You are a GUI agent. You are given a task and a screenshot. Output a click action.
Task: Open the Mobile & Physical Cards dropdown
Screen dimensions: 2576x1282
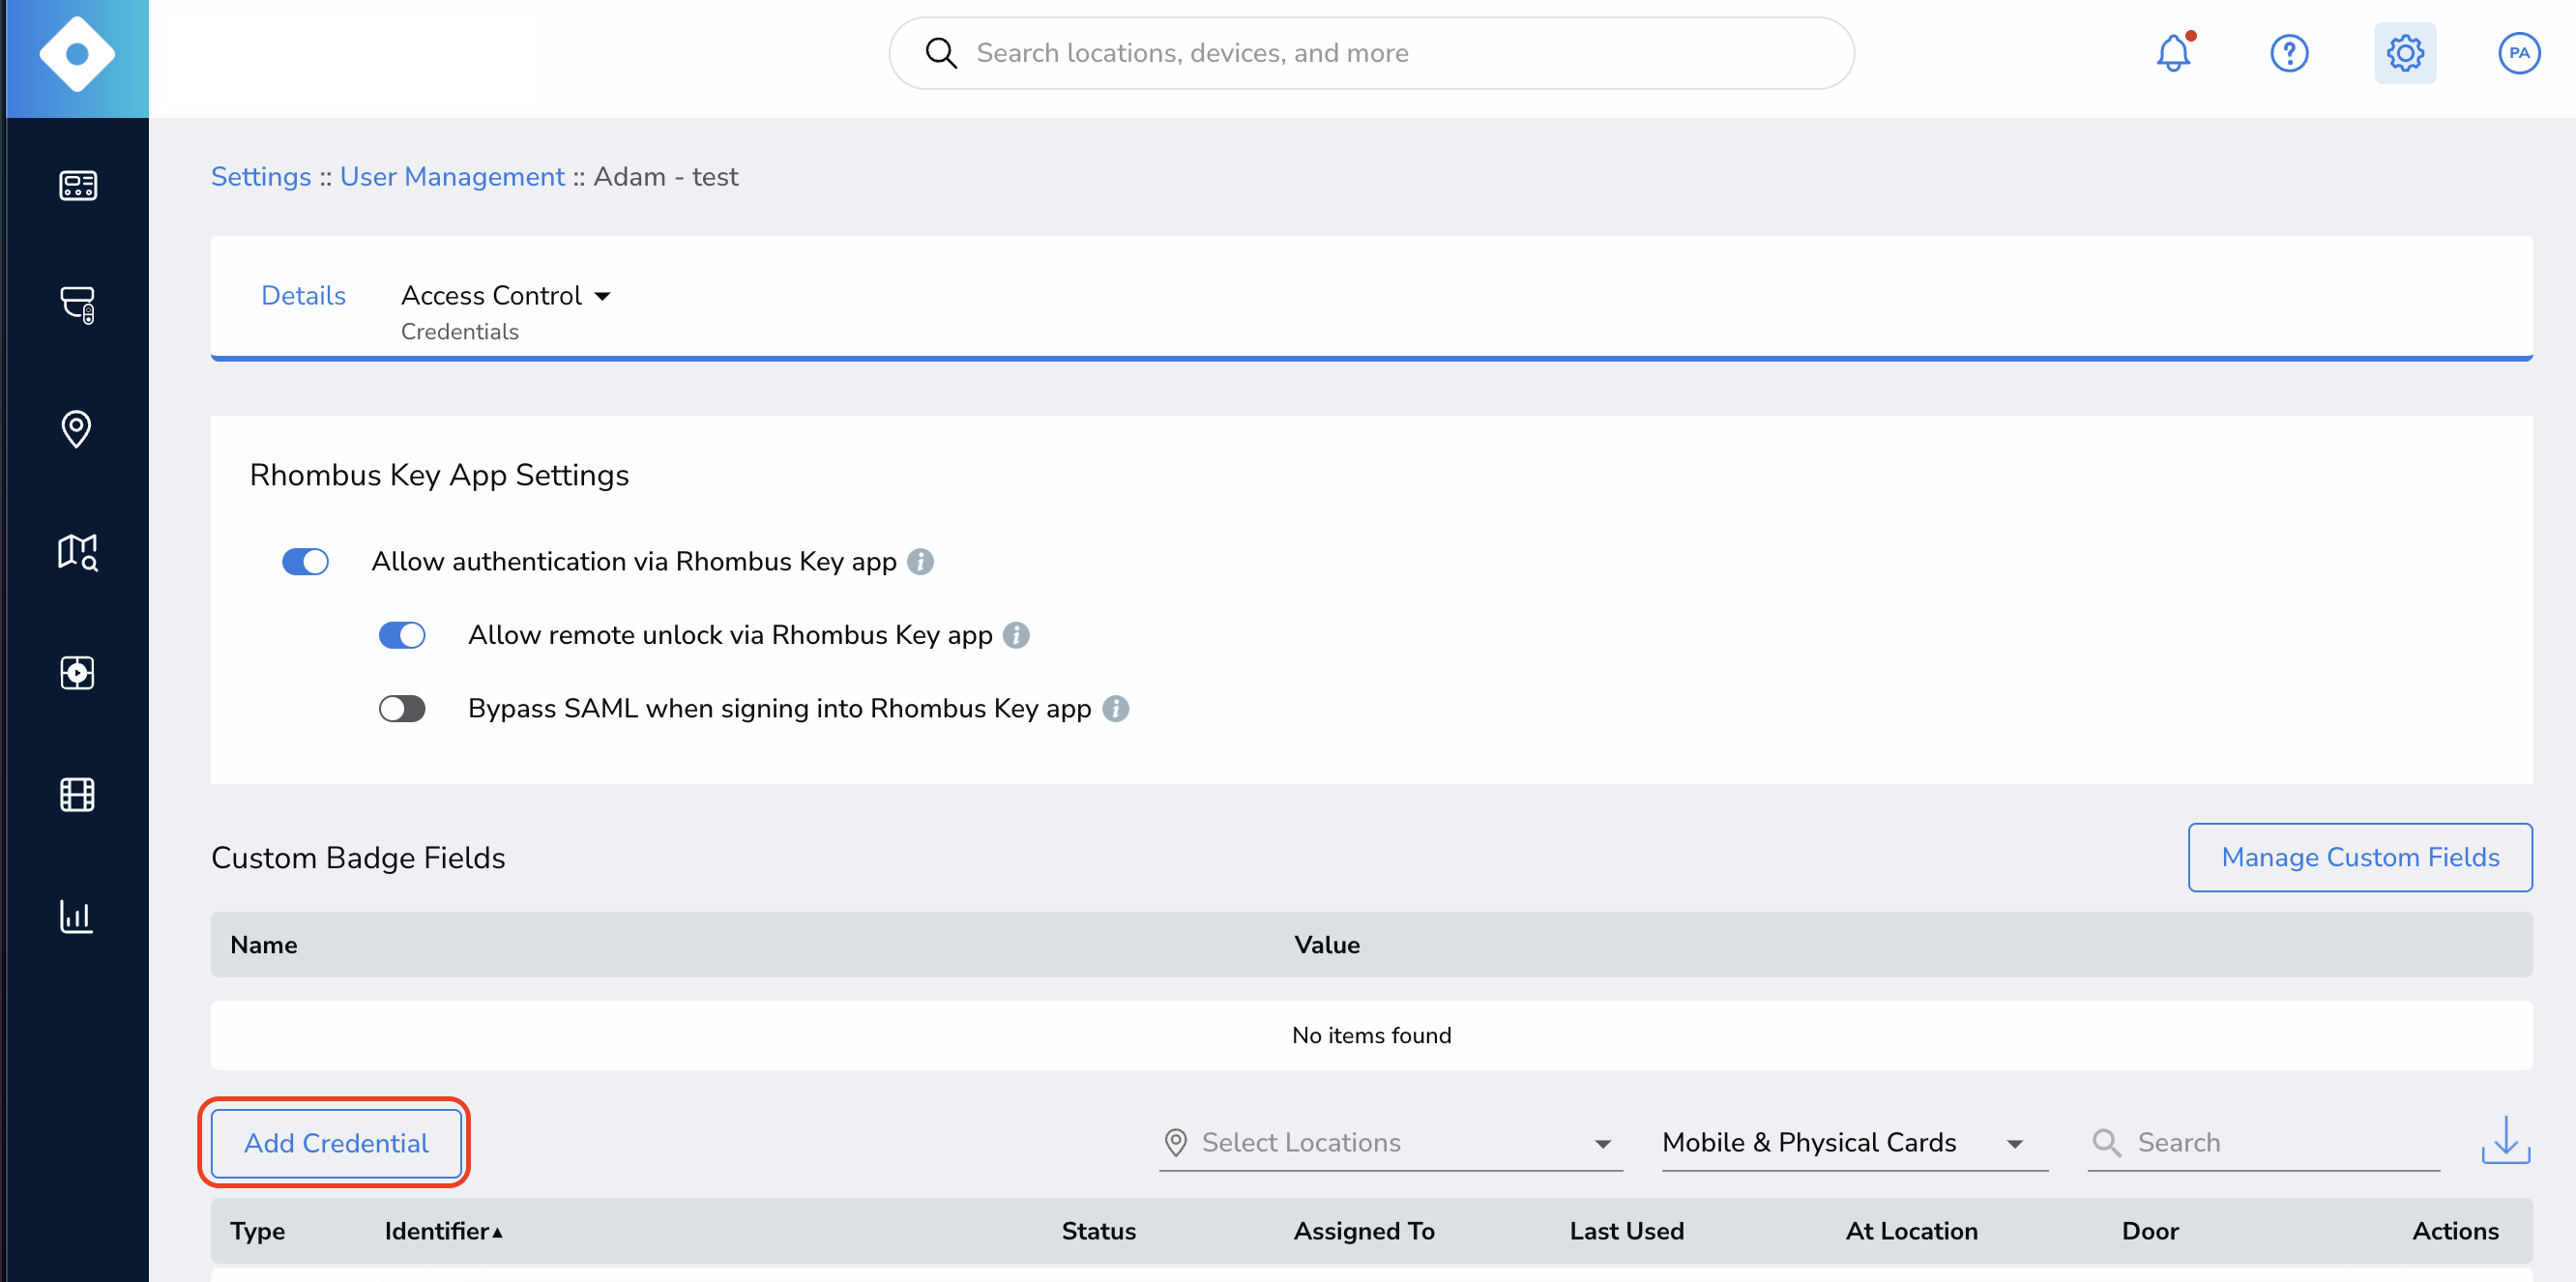coord(1854,1142)
